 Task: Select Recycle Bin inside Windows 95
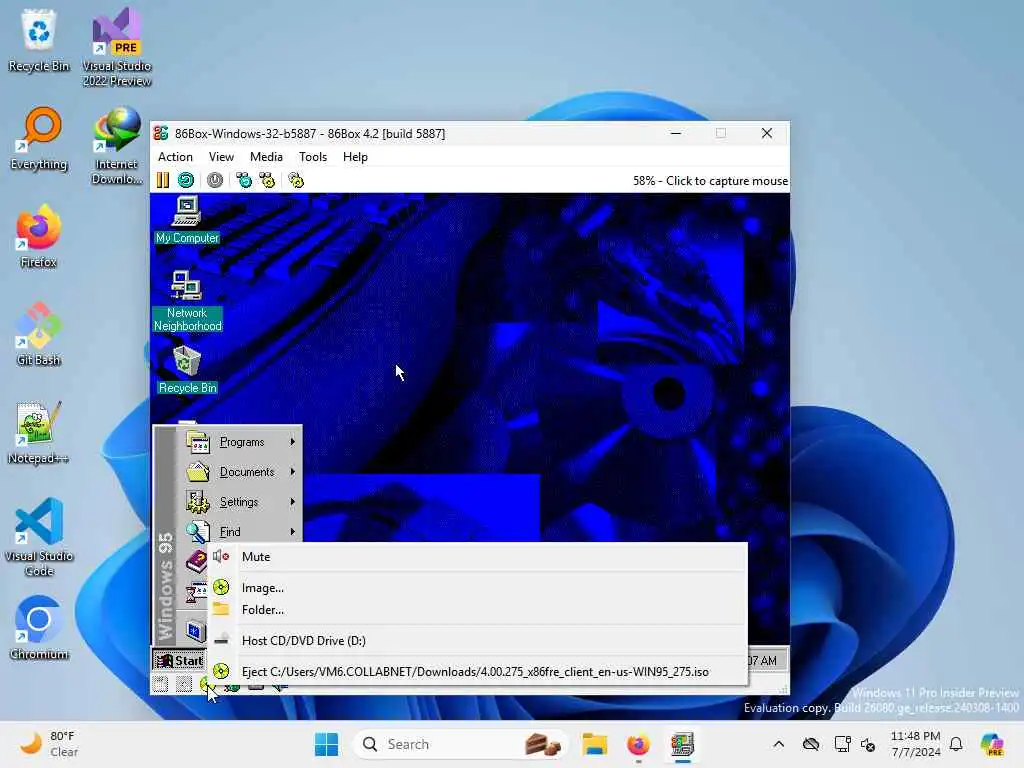point(187,370)
